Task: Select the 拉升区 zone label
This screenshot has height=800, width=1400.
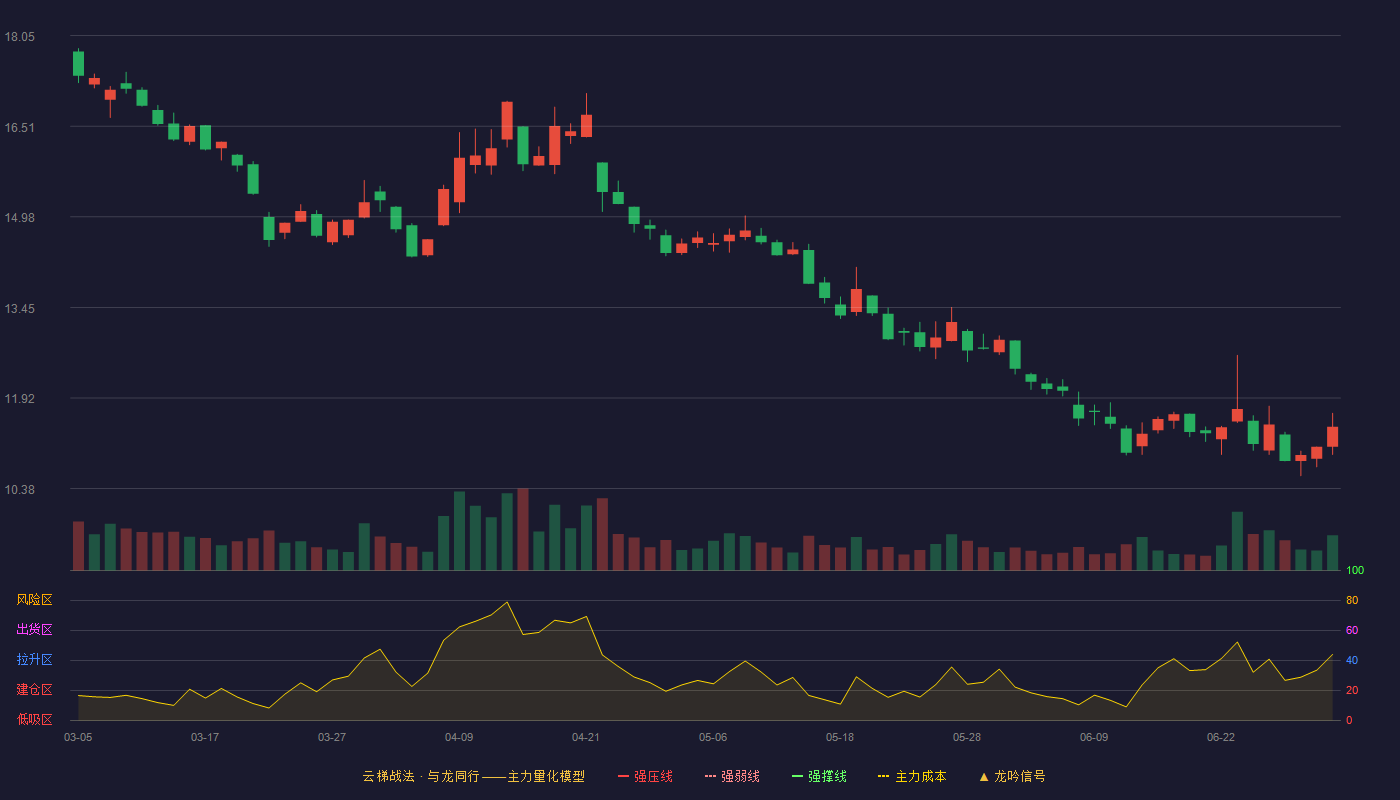Action: [34, 660]
